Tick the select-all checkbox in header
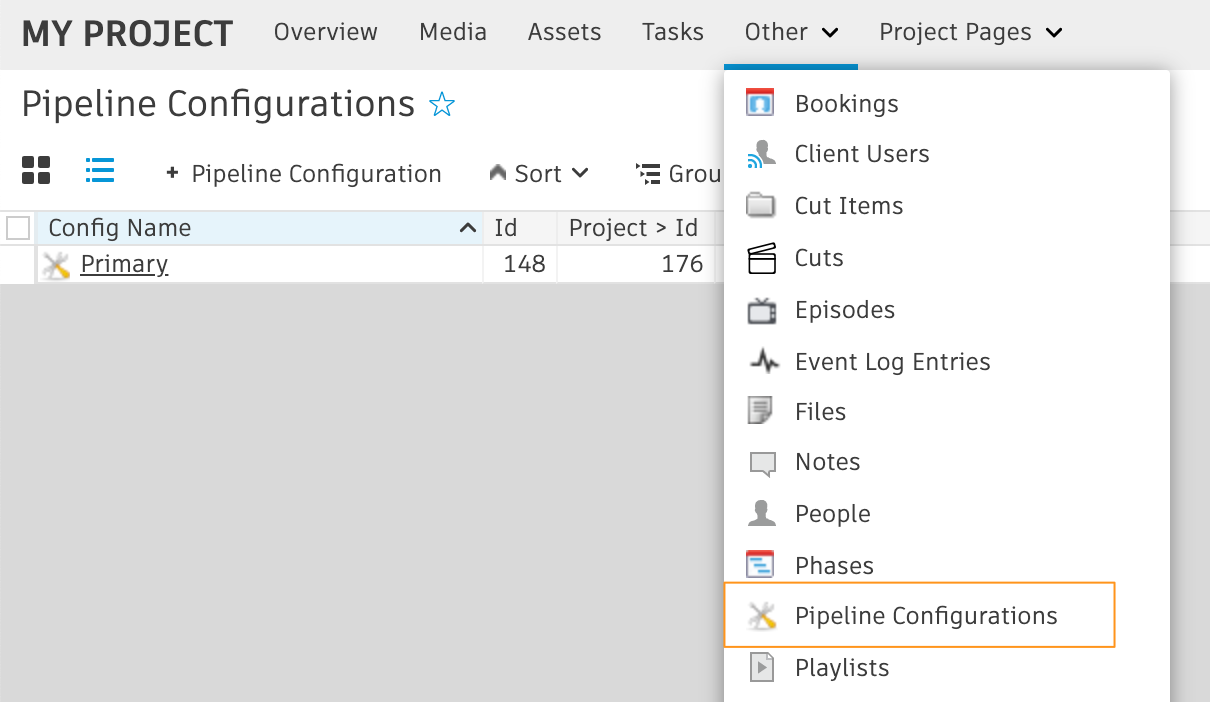The image size is (1210, 702). coord(18,228)
